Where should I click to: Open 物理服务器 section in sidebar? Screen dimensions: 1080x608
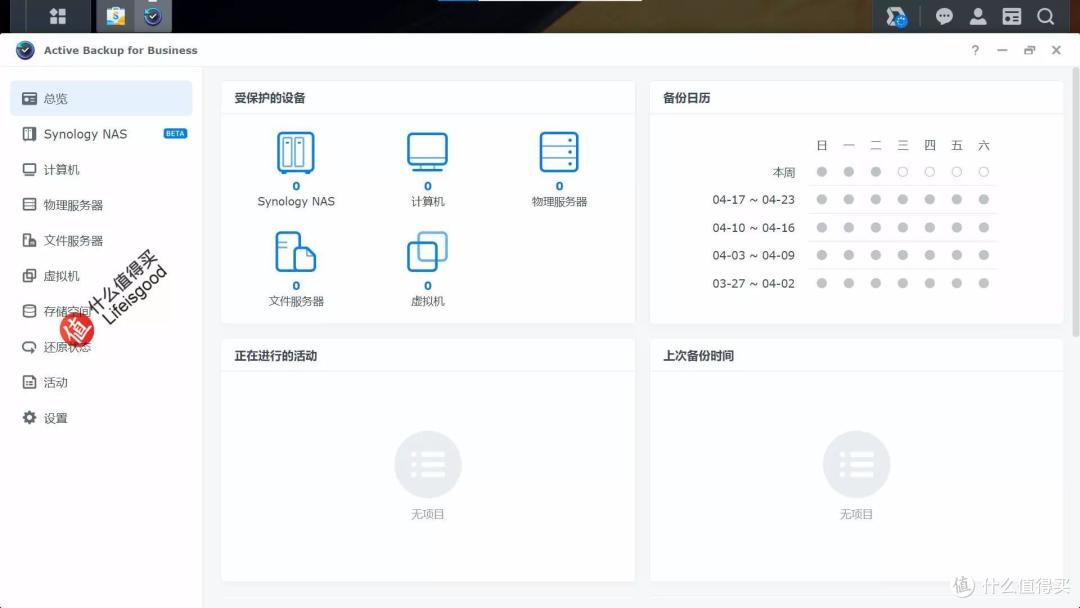[101, 205]
